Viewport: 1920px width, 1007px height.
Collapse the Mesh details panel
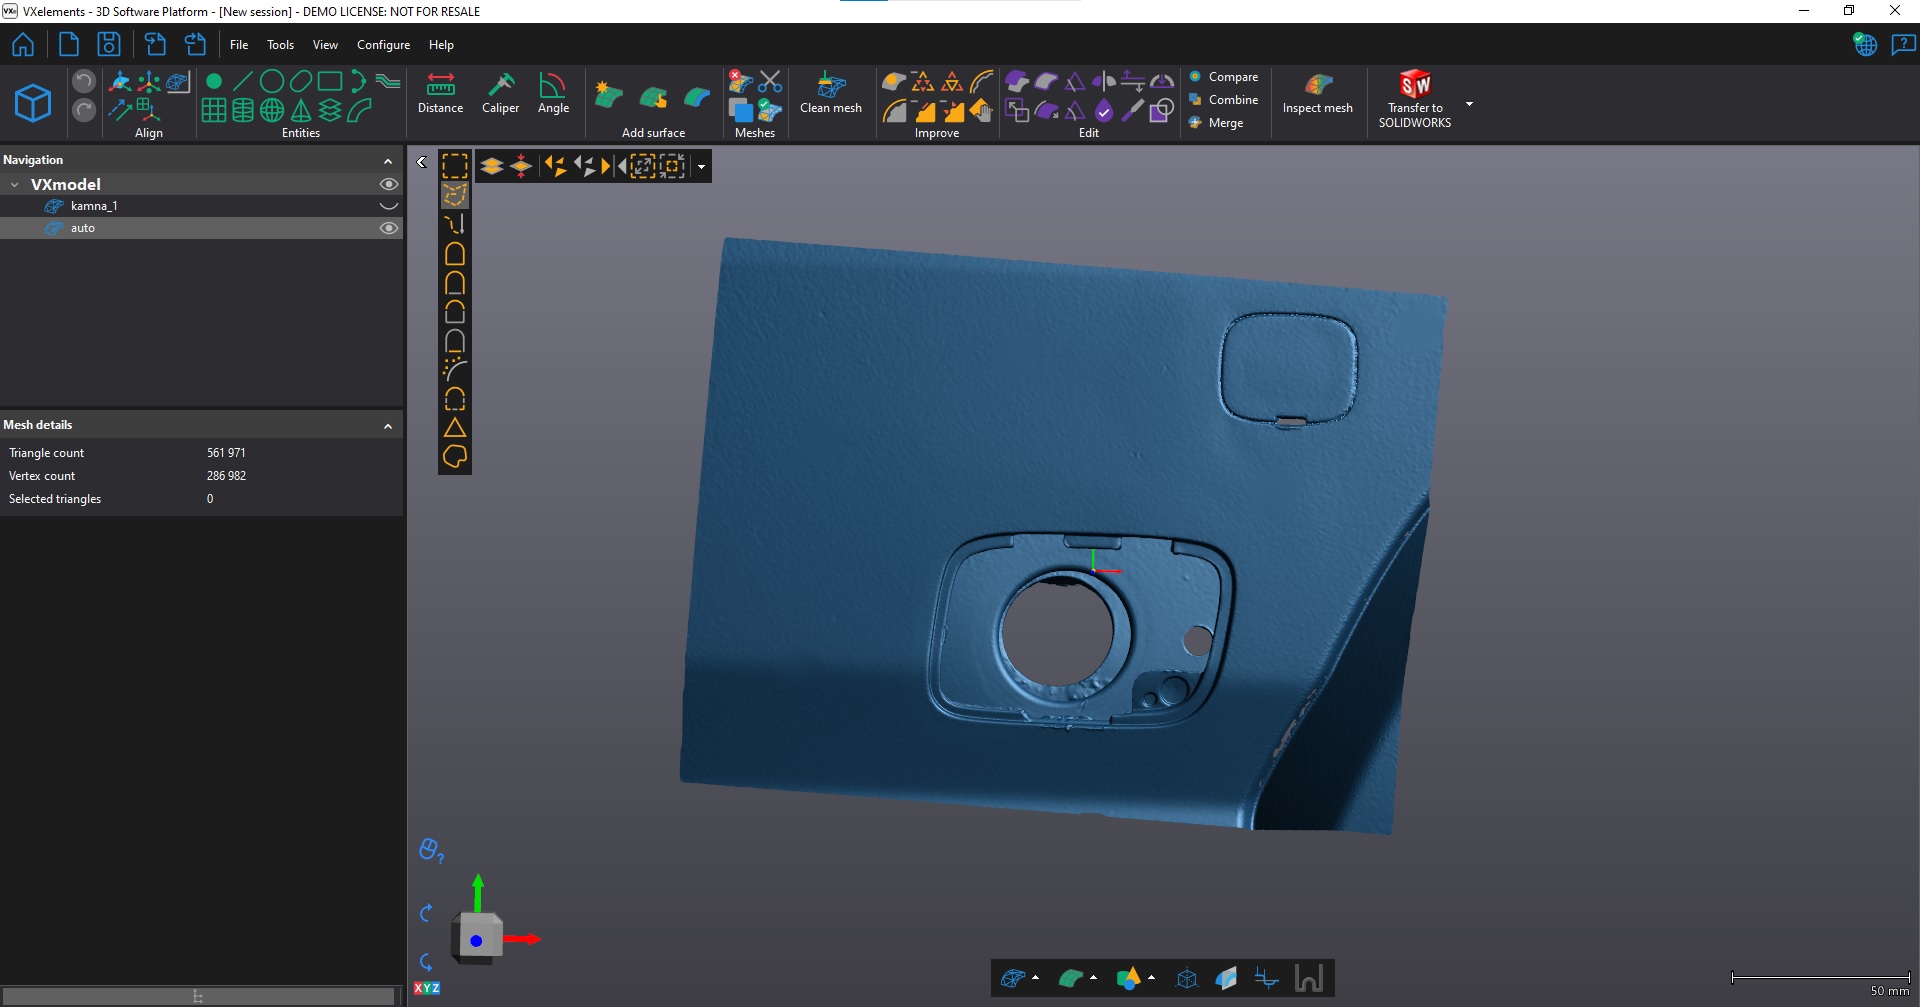tap(388, 426)
